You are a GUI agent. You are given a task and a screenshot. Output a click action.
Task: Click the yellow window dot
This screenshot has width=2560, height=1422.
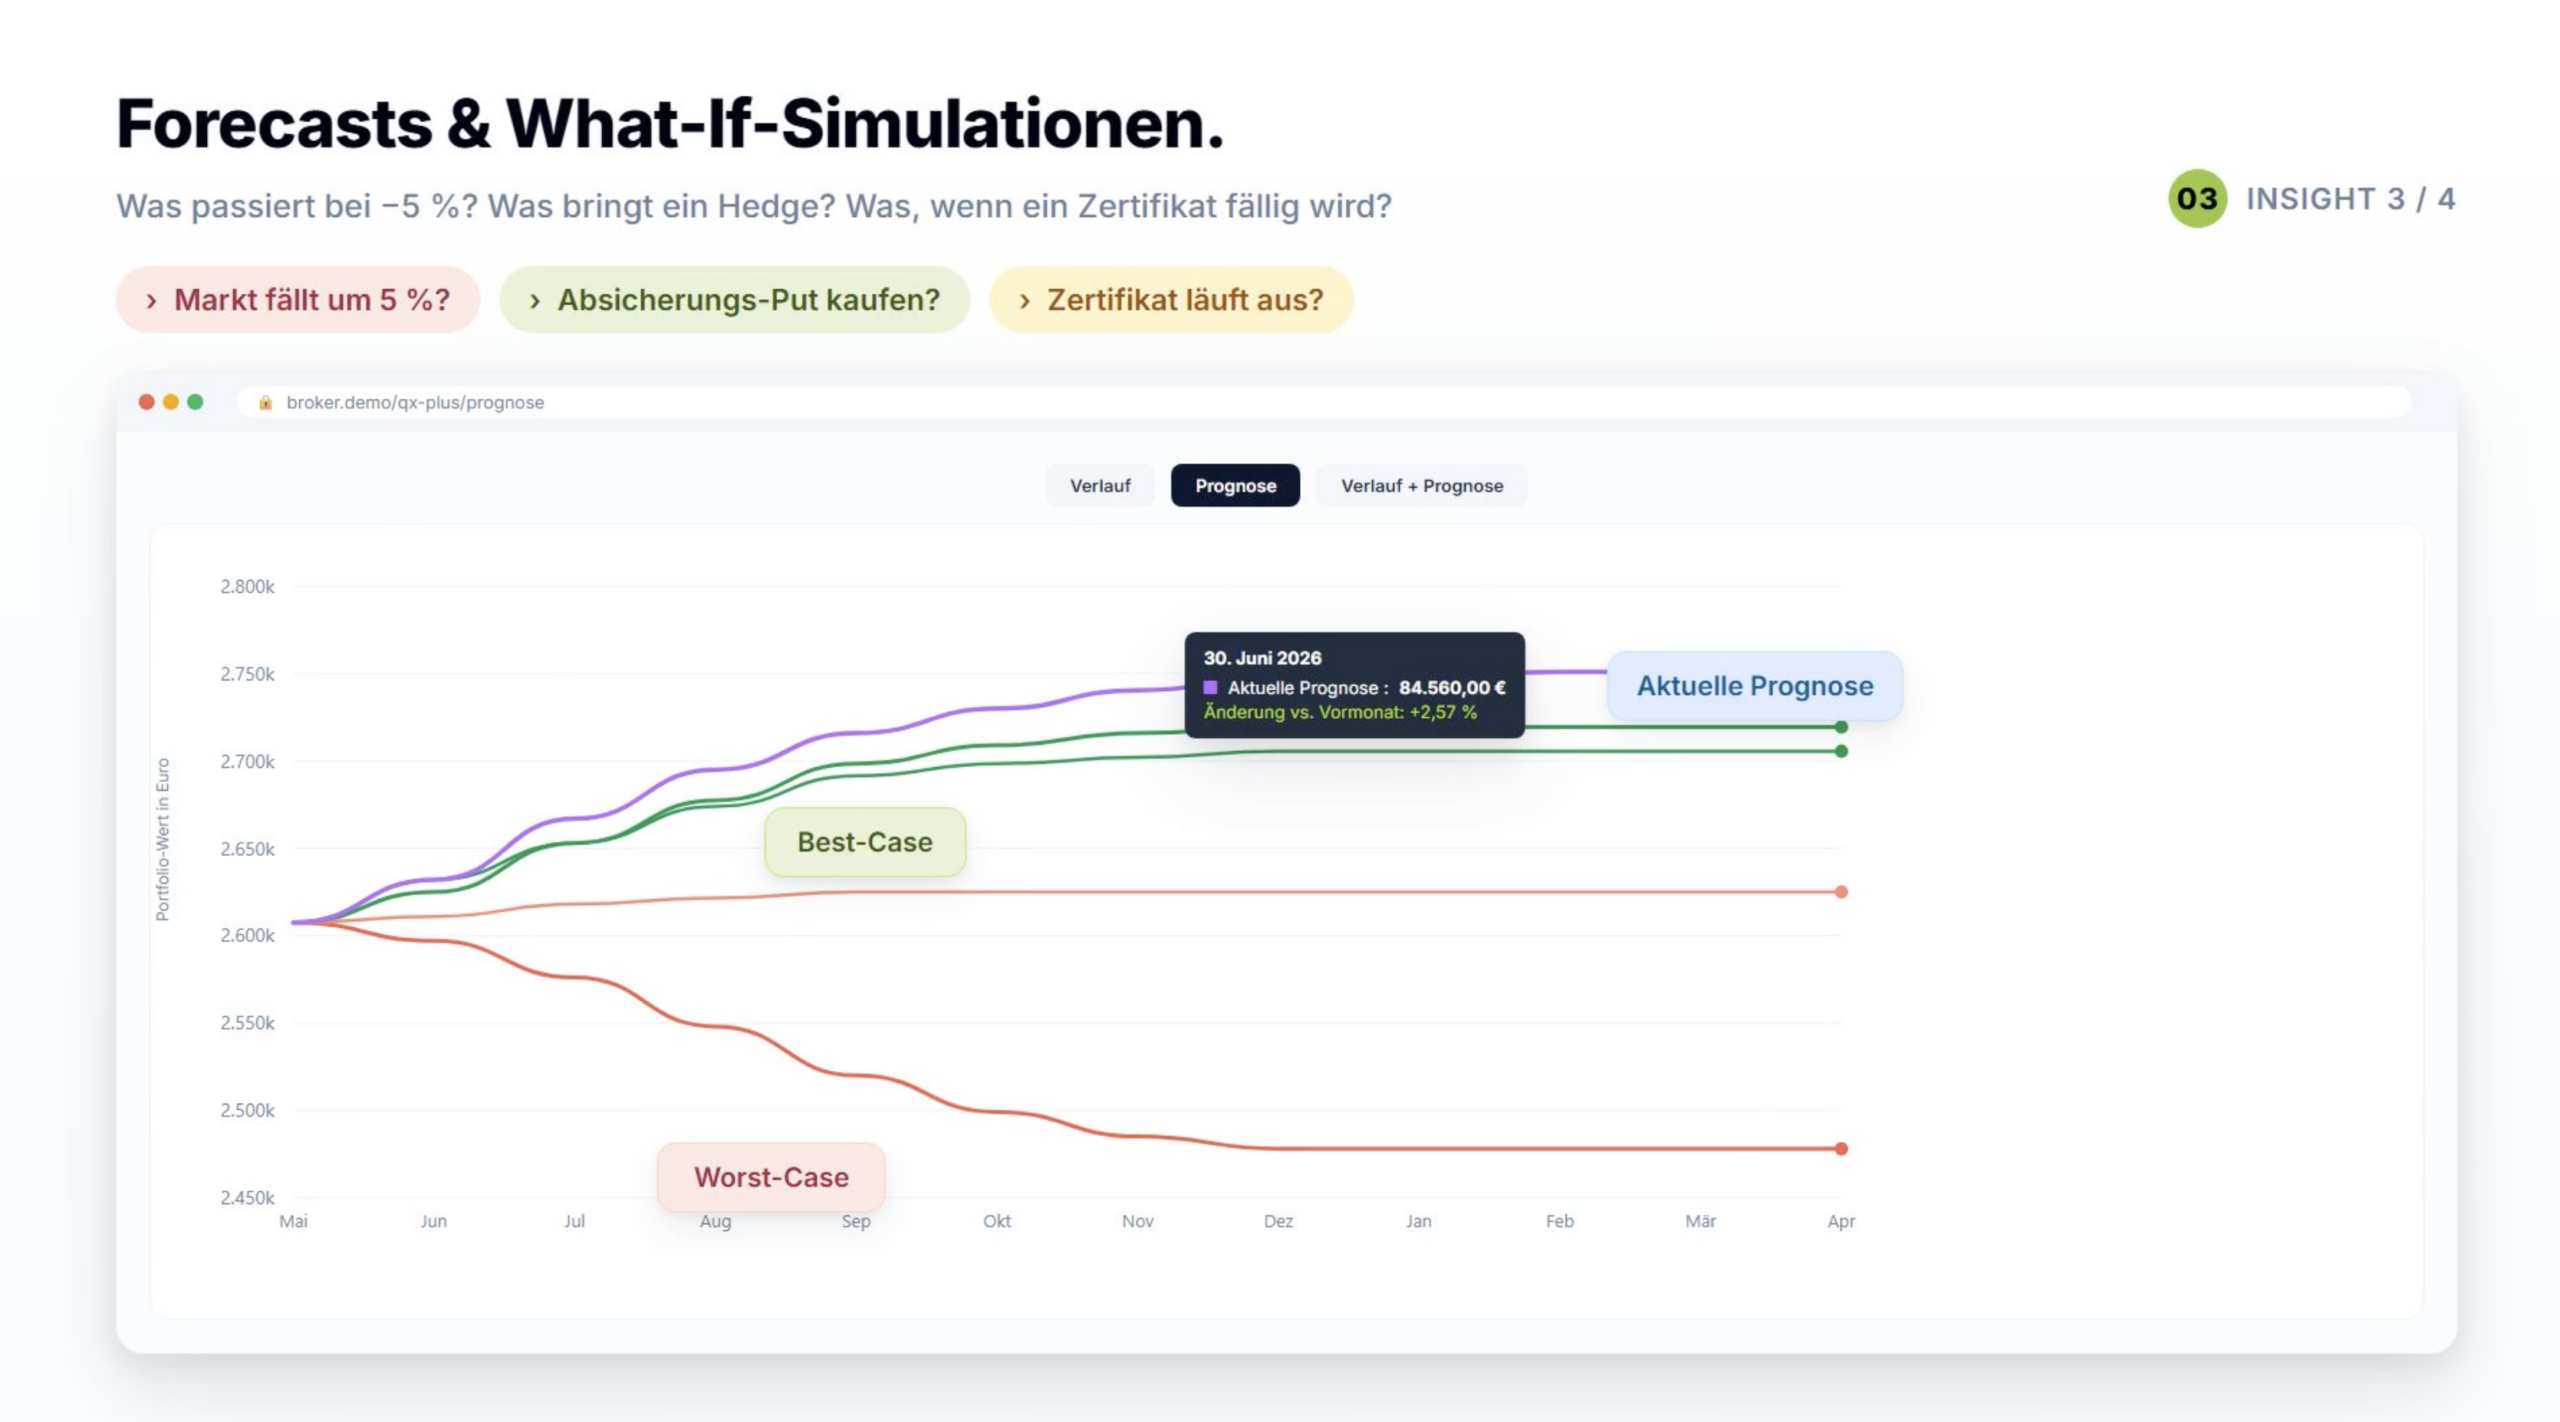tap(171, 401)
